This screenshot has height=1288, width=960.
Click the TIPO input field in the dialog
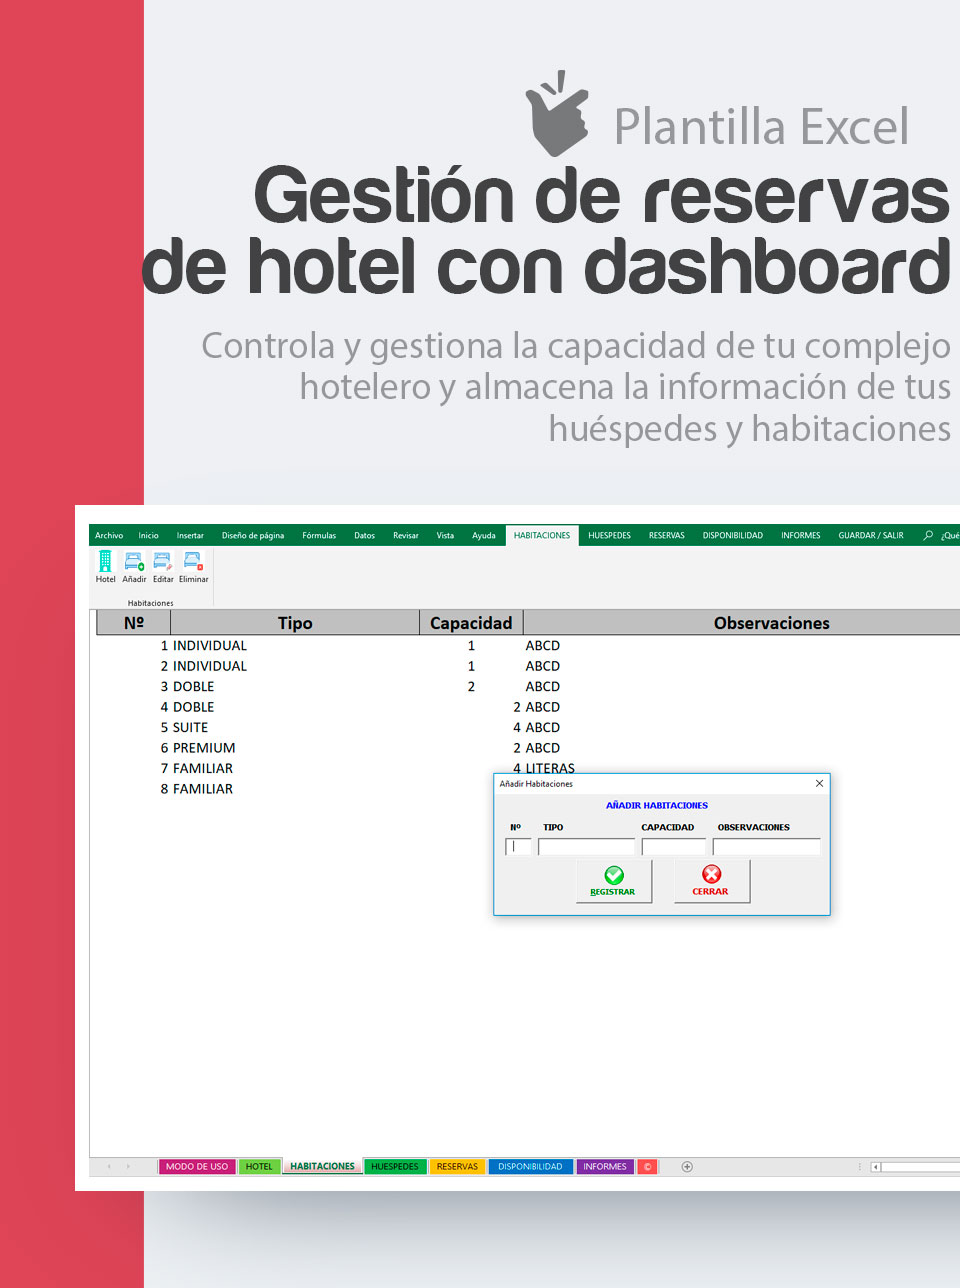click(x=586, y=847)
